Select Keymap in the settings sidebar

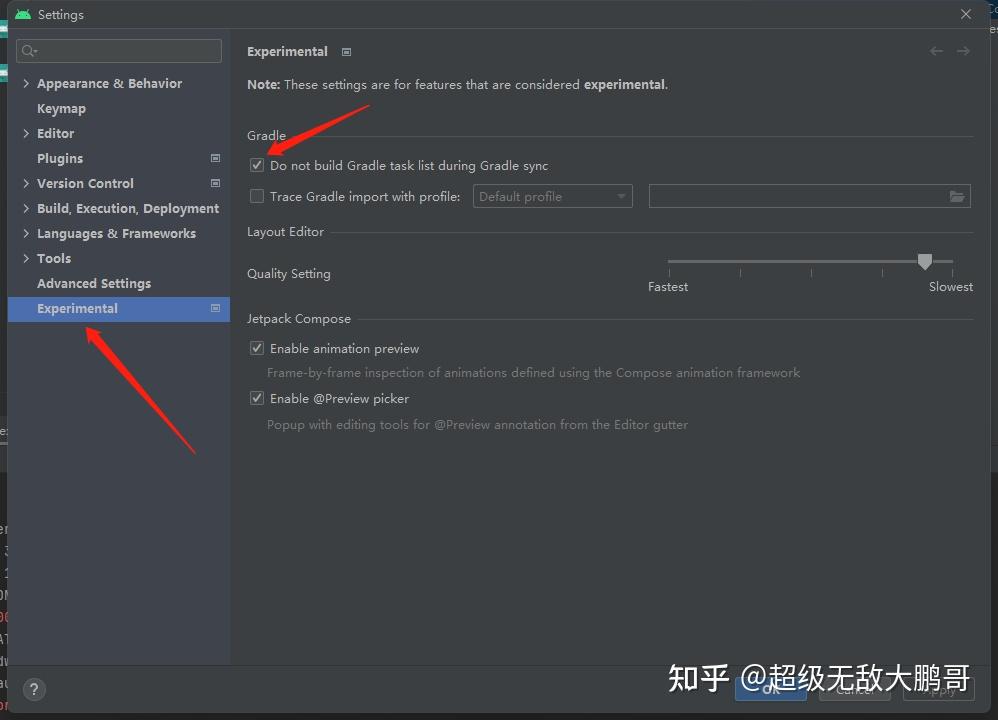(x=61, y=108)
